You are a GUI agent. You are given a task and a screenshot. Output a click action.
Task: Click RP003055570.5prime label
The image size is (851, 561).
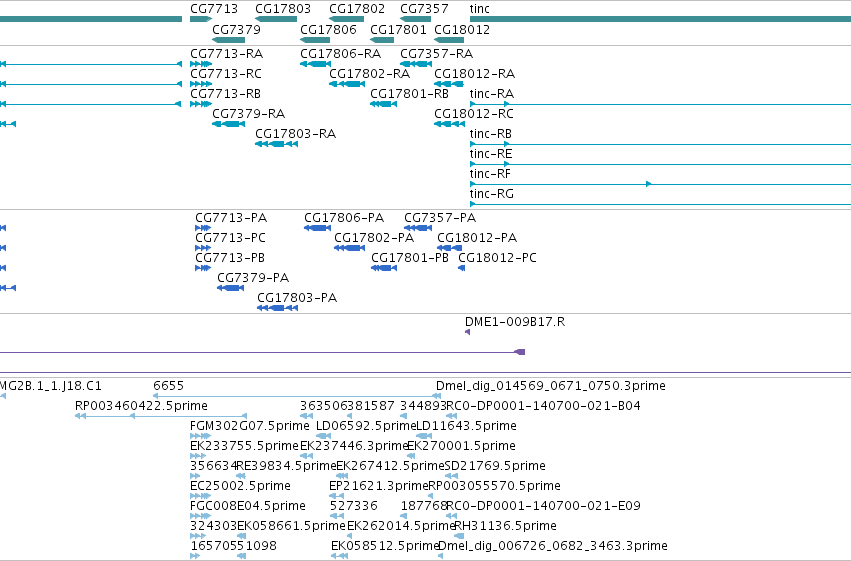pyautogui.click(x=494, y=487)
